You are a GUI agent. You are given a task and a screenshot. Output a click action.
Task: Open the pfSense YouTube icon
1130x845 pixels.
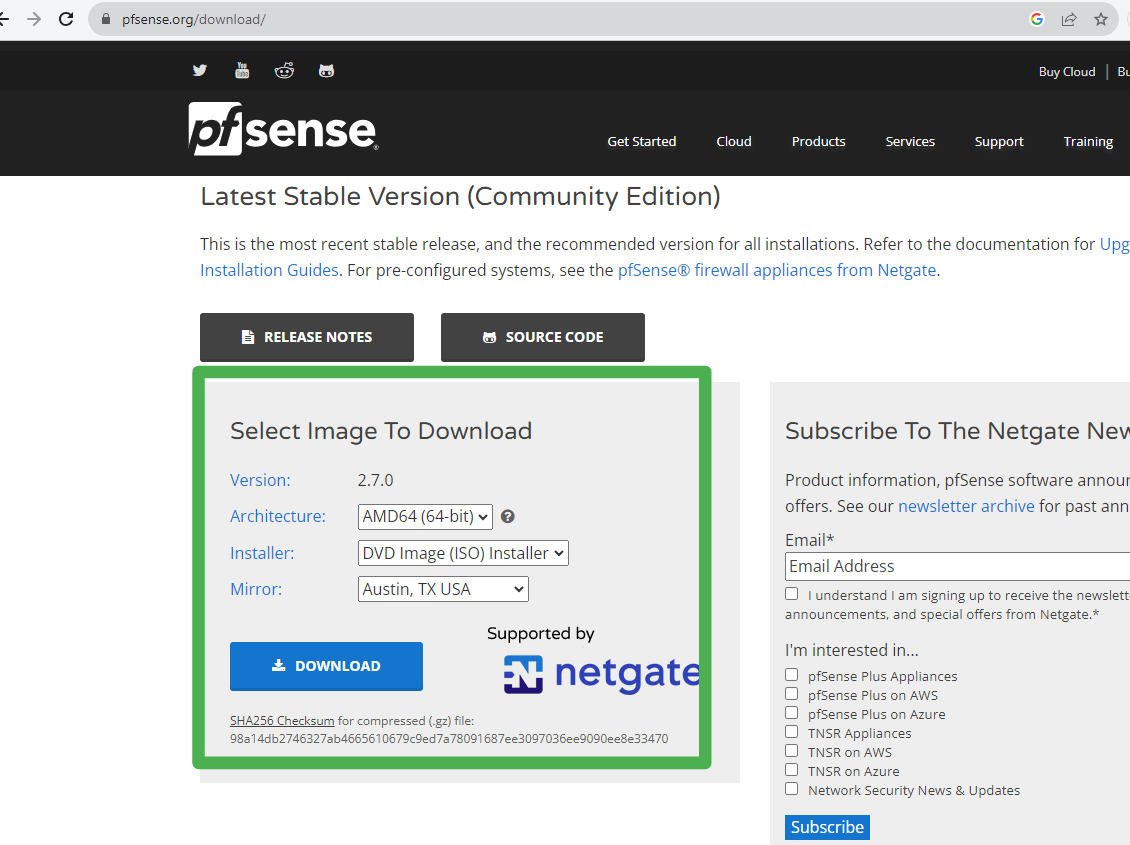[242, 71]
